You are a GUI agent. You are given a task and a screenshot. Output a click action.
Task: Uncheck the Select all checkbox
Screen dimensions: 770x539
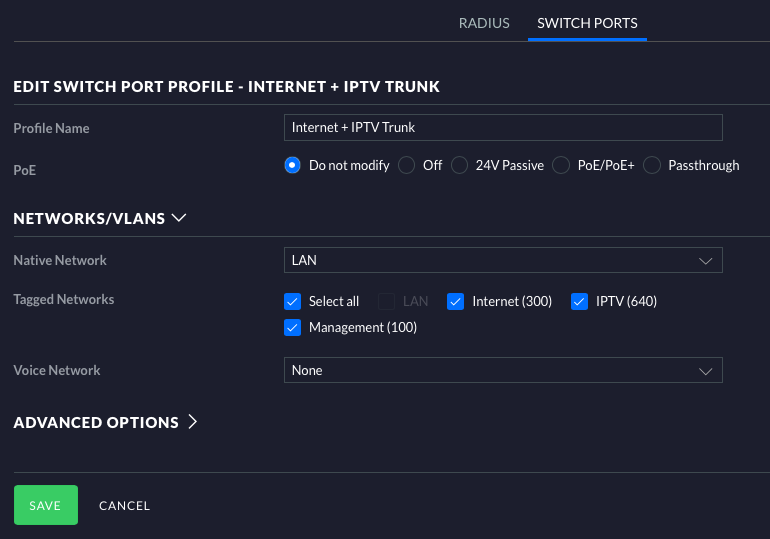(293, 301)
